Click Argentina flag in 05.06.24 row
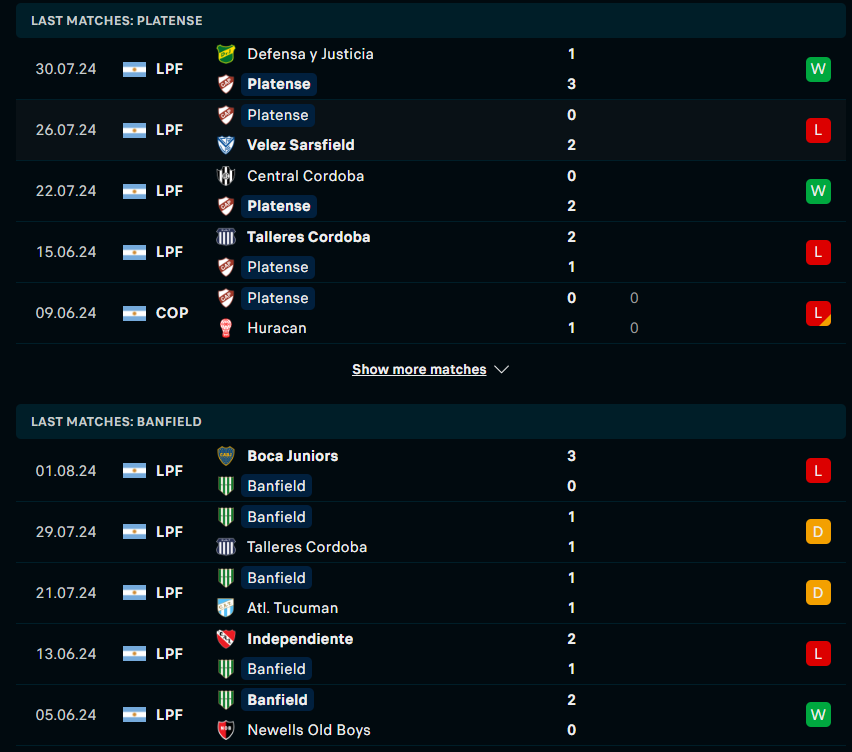 click(x=134, y=715)
